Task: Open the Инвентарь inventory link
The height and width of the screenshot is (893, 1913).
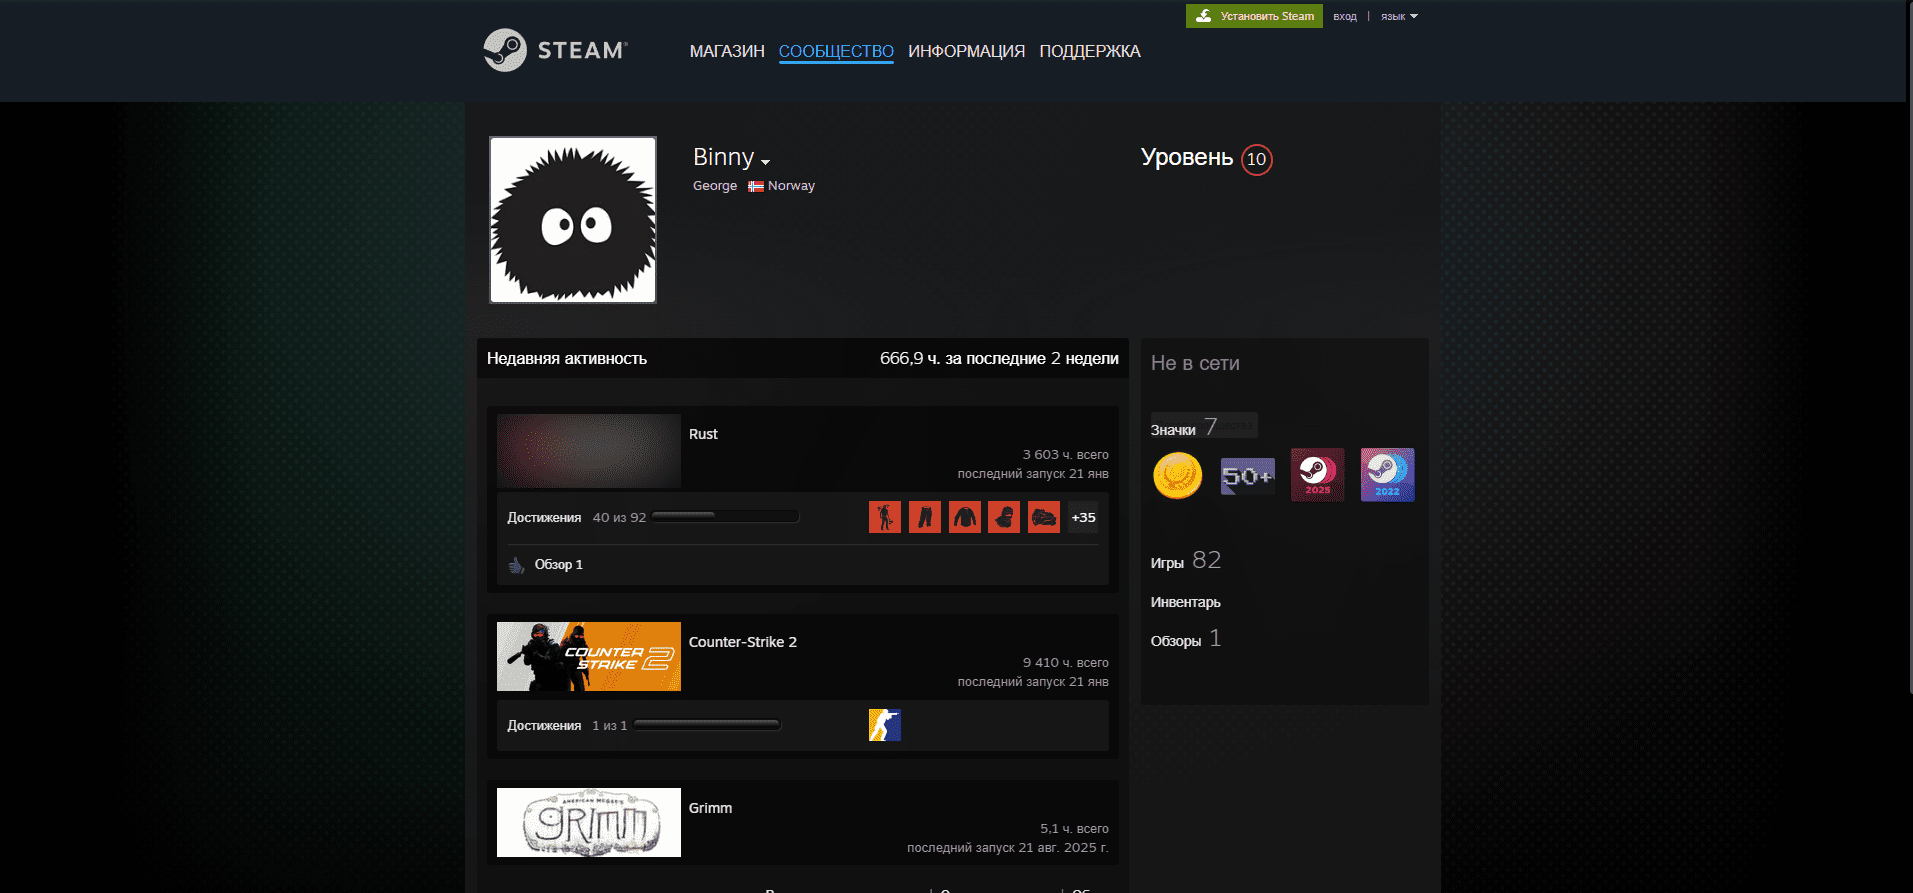Action: (1185, 602)
